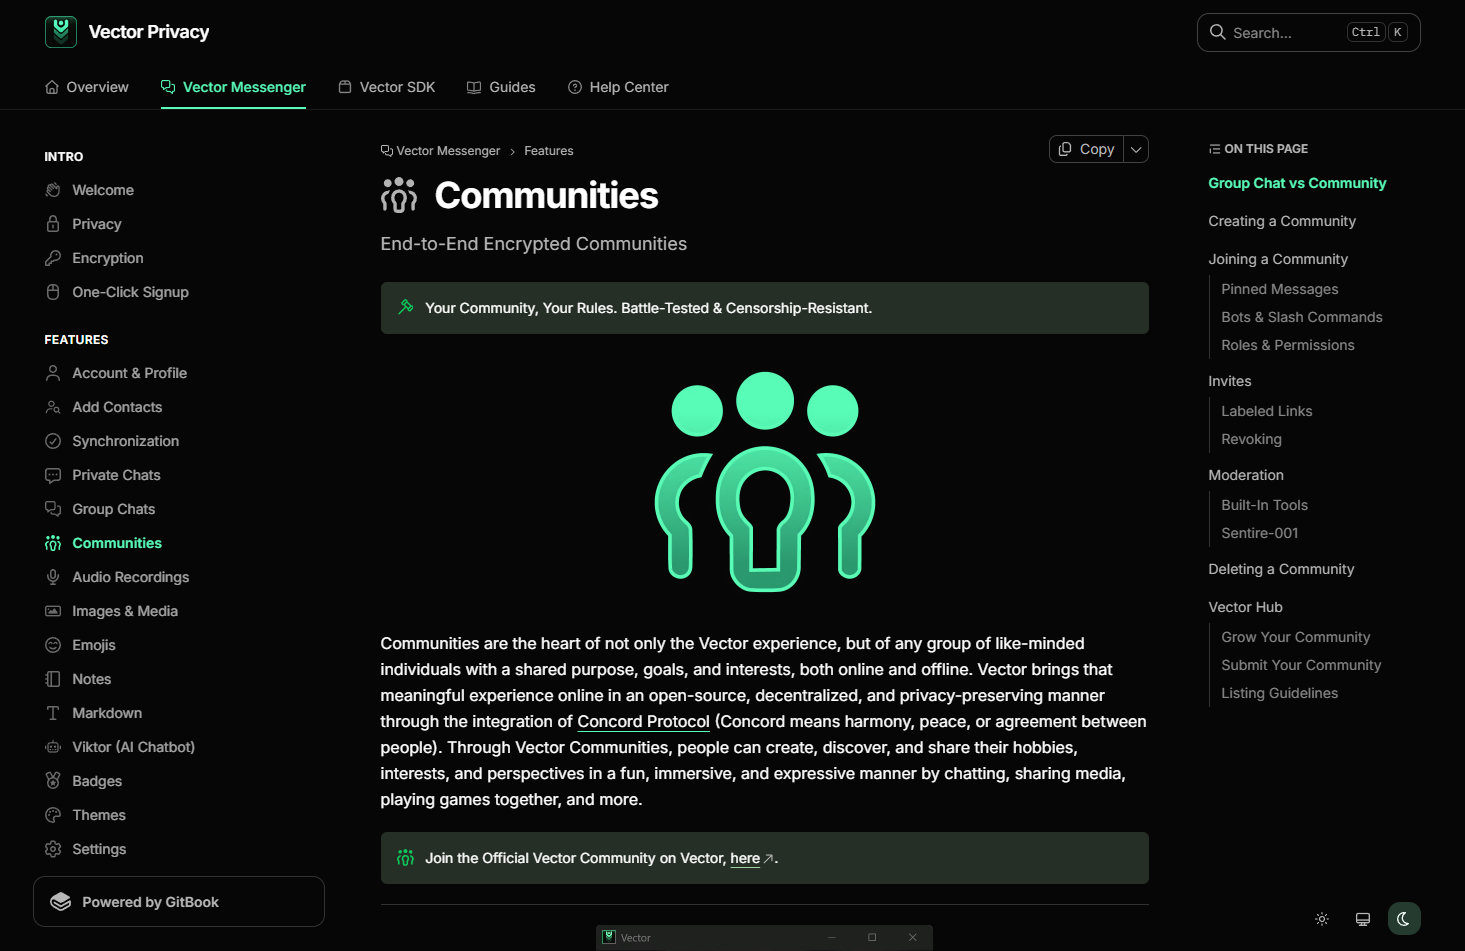The image size is (1465, 951).
Task: Jump to Revoking section
Action: [x=1251, y=439]
